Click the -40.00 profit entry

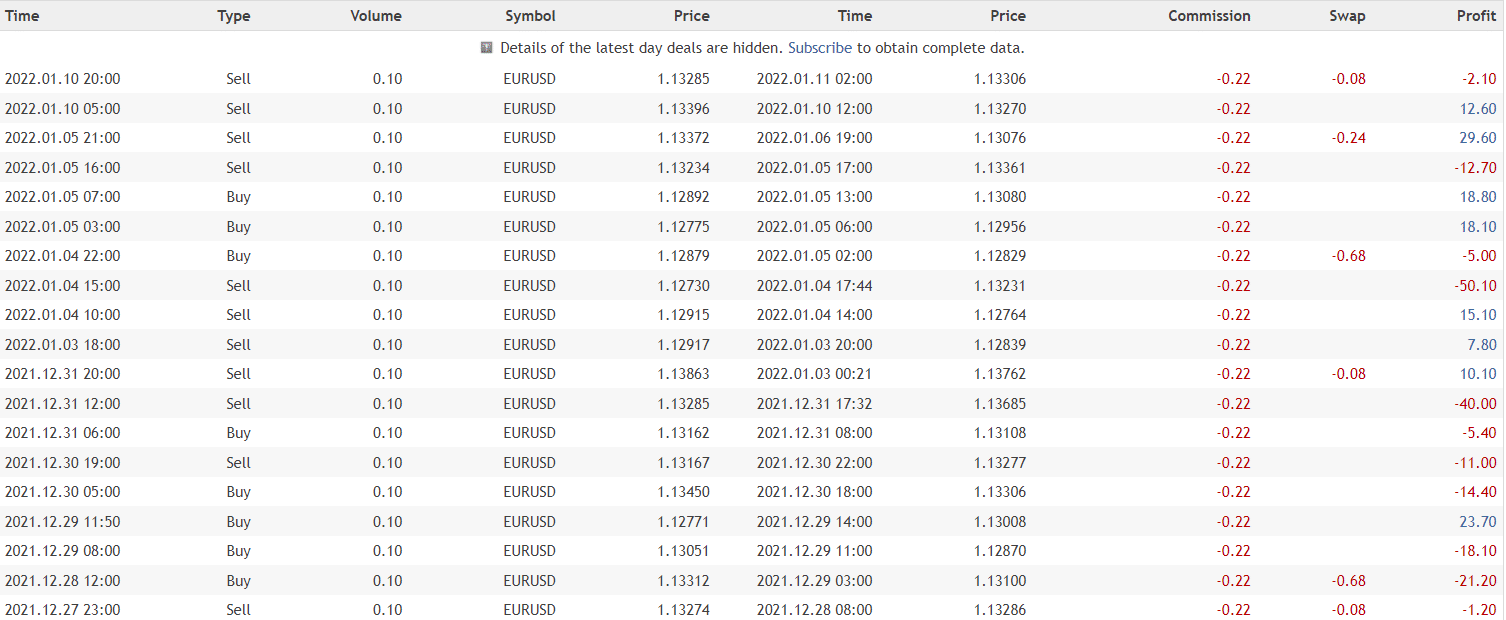tap(1476, 404)
